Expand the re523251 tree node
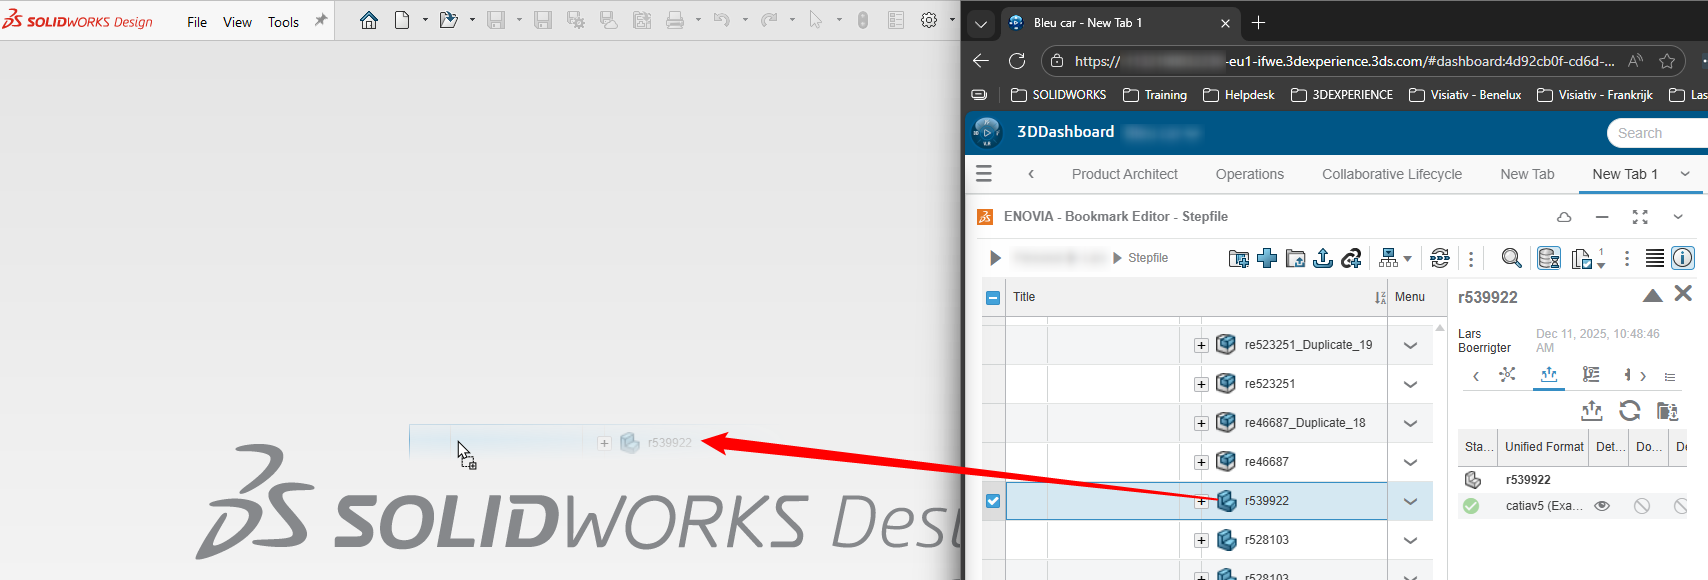The height and width of the screenshot is (580, 1708). click(x=1201, y=384)
